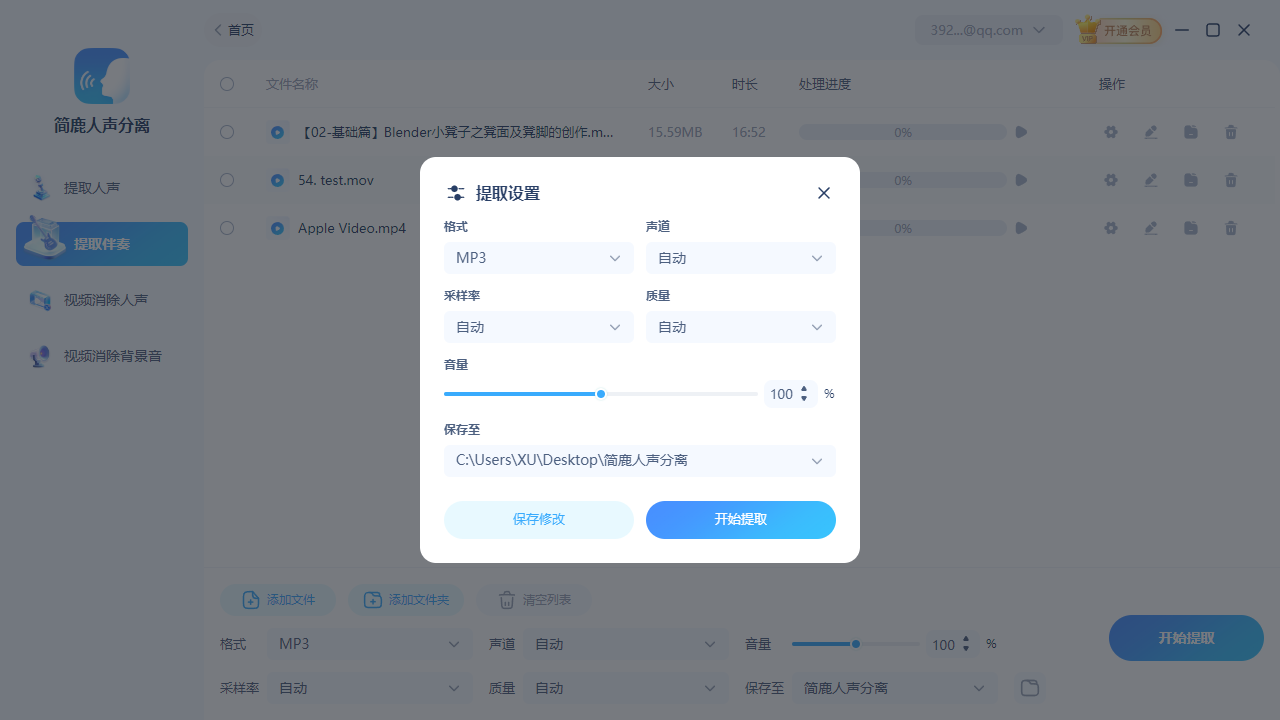This screenshot has width=1280, height=720.
Task: Open output folder for the Blender file
Action: pyautogui.click(x=1190, y=131)
